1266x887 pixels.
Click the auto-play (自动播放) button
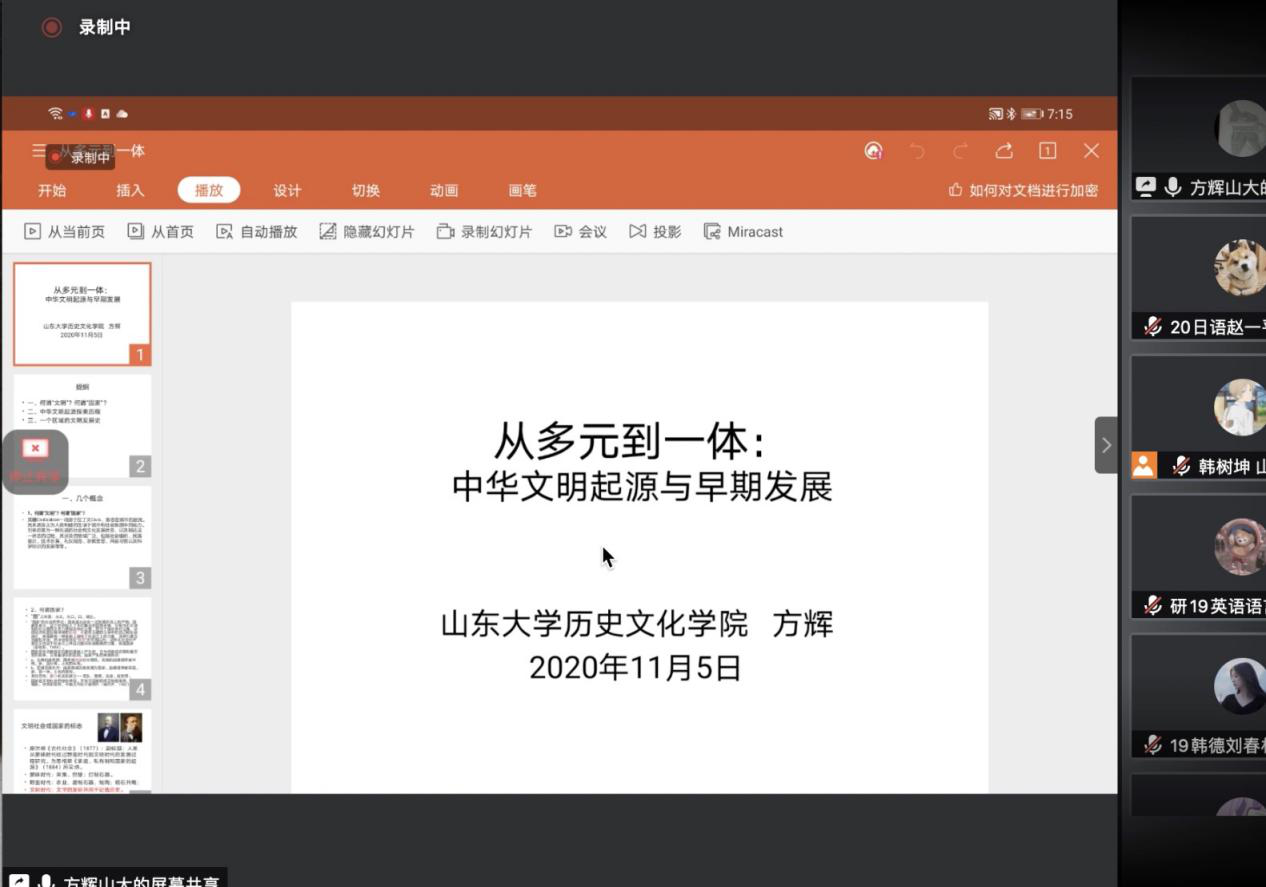coord(257,232)
